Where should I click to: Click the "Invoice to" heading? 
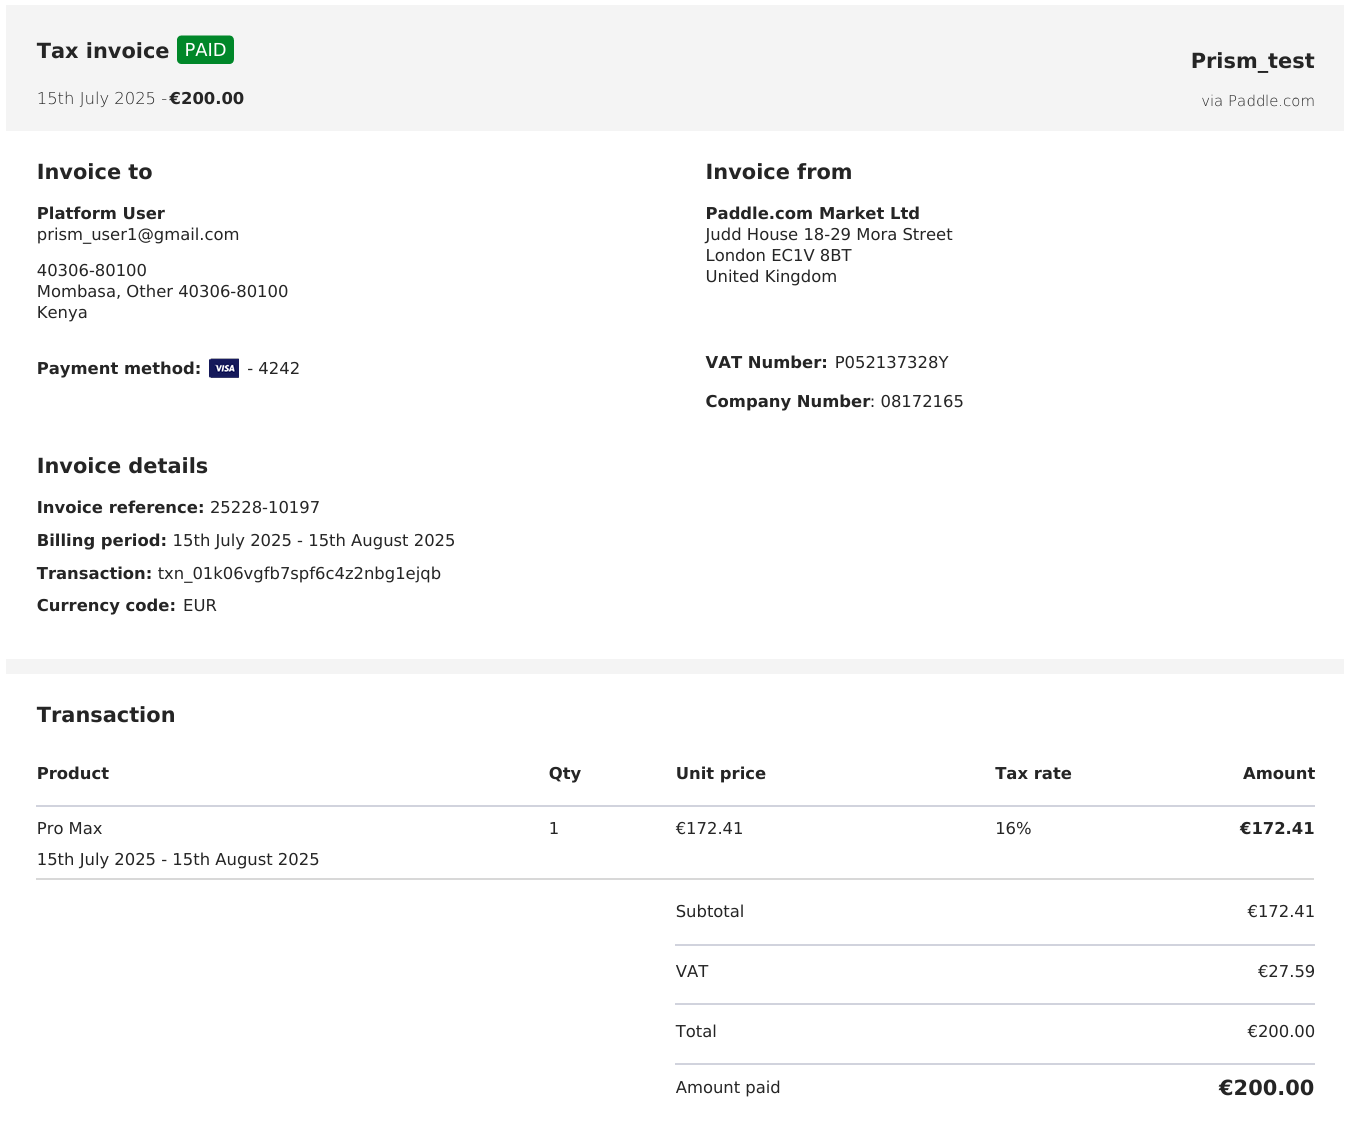click(x=95, y=172)
